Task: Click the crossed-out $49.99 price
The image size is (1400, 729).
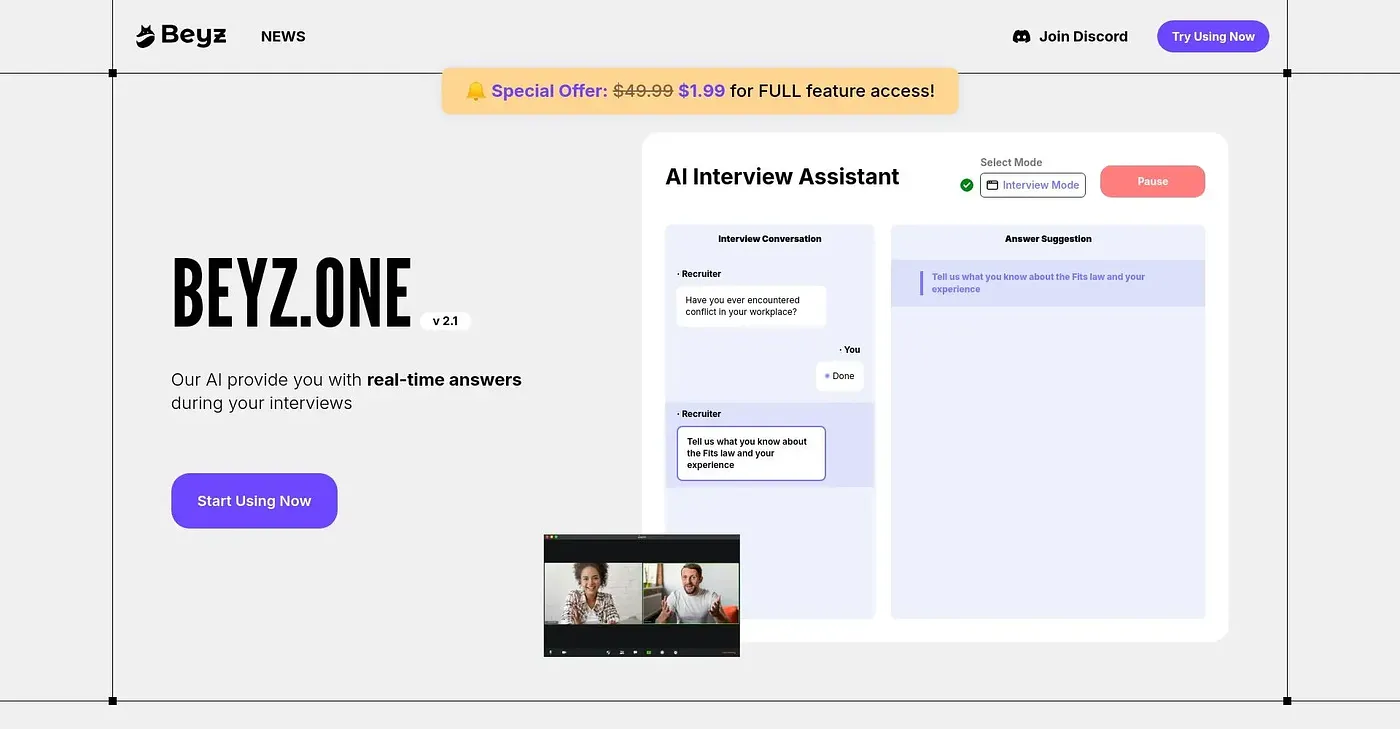Action: pos(643,91)
